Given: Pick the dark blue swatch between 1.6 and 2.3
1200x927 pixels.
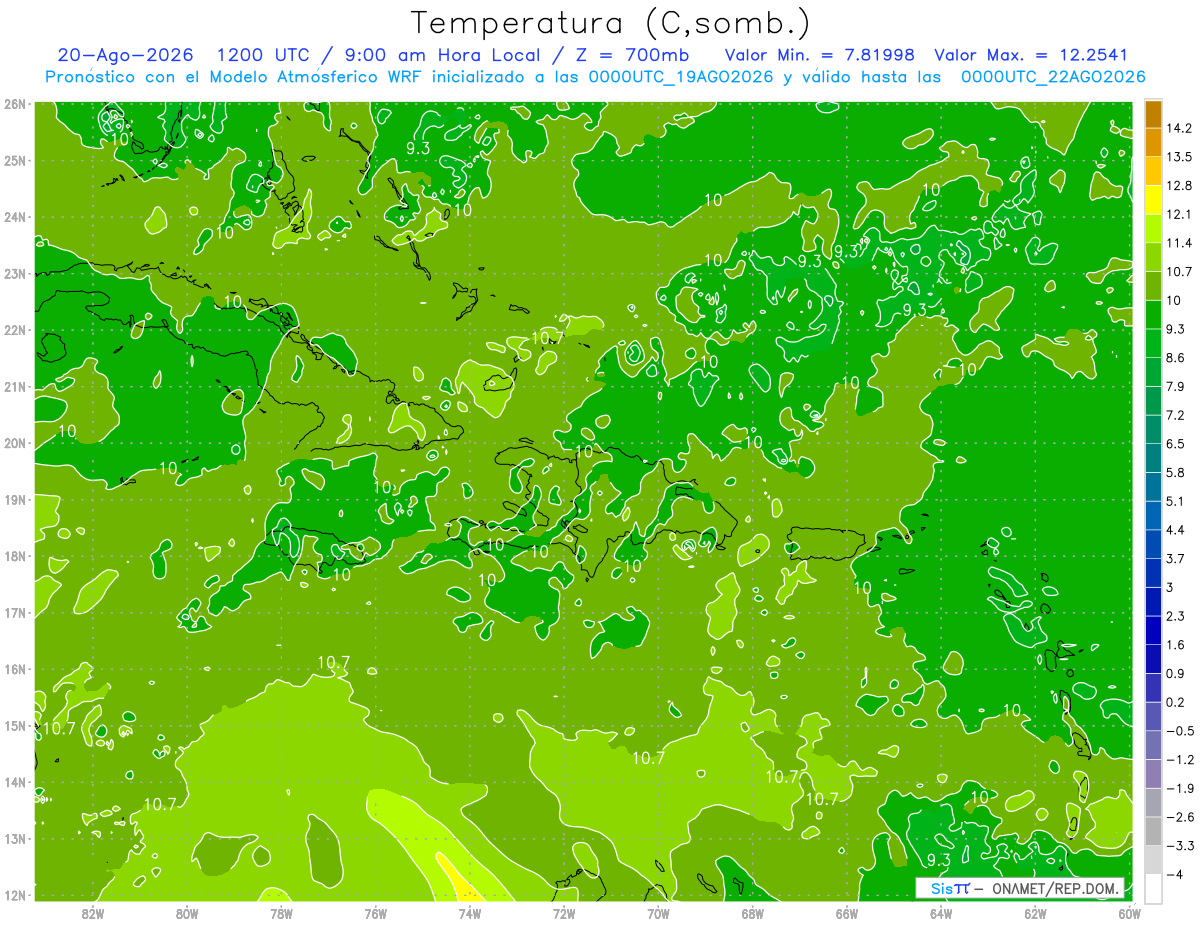Looking at the screenshot, I should (x=1153, y=630).
